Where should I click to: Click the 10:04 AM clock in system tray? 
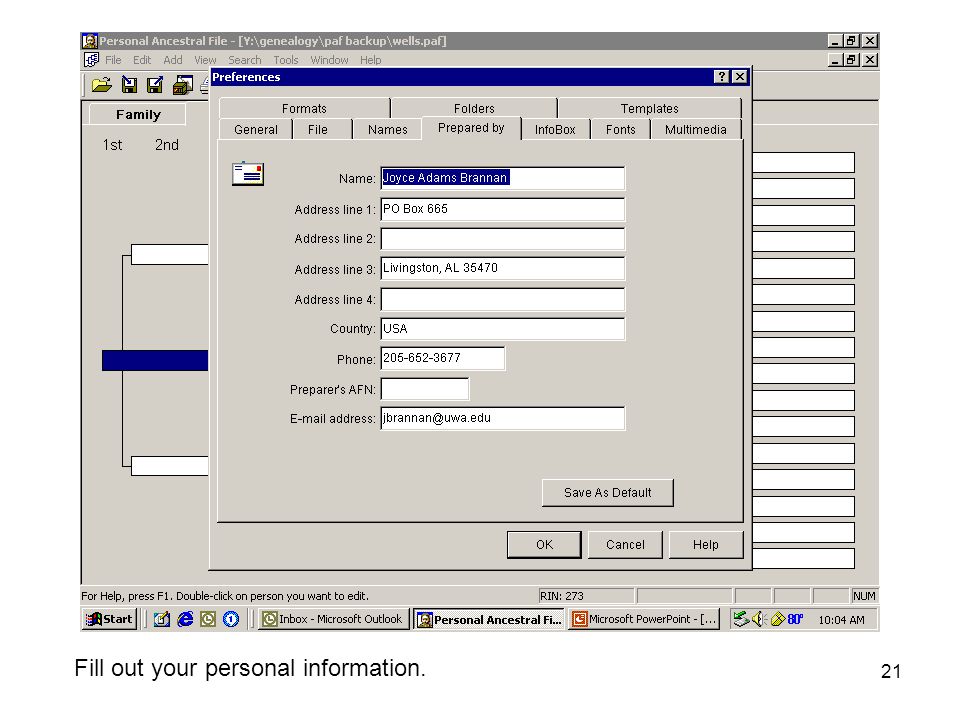pyautogui.click(x=841, y=620)
